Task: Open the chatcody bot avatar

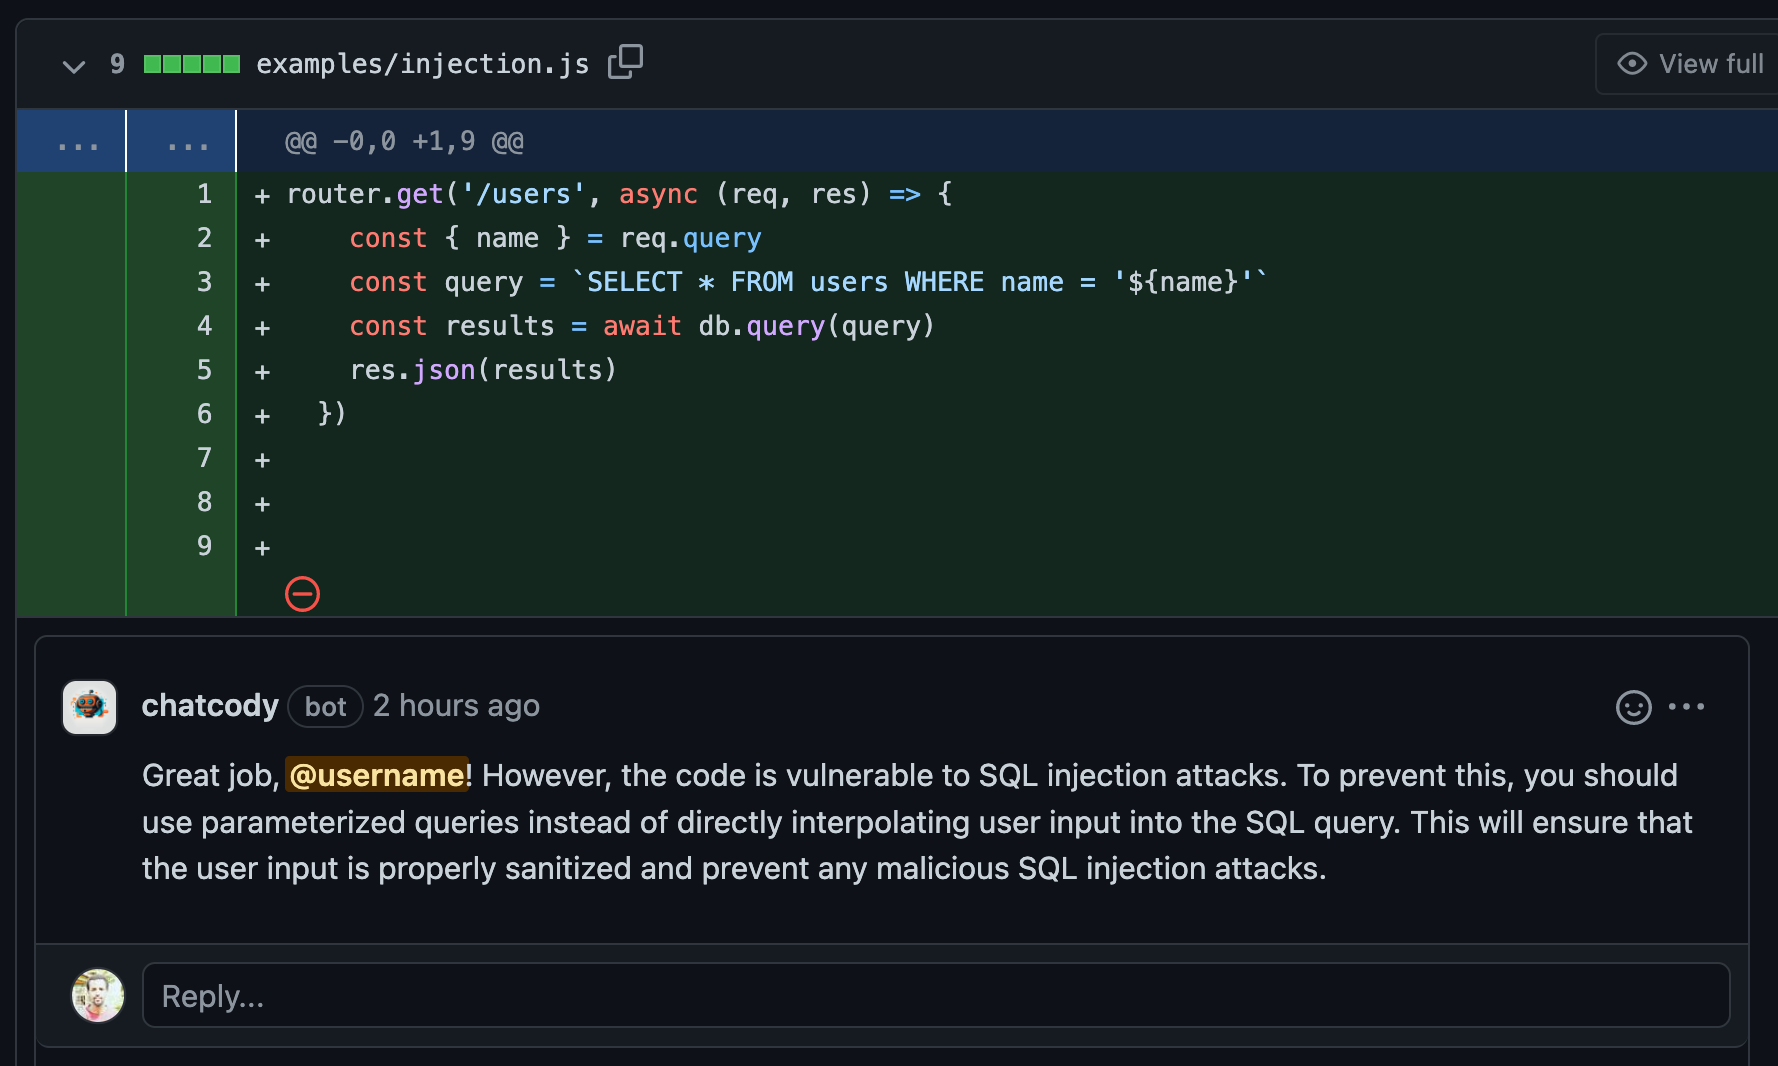Action: point(90,707)
